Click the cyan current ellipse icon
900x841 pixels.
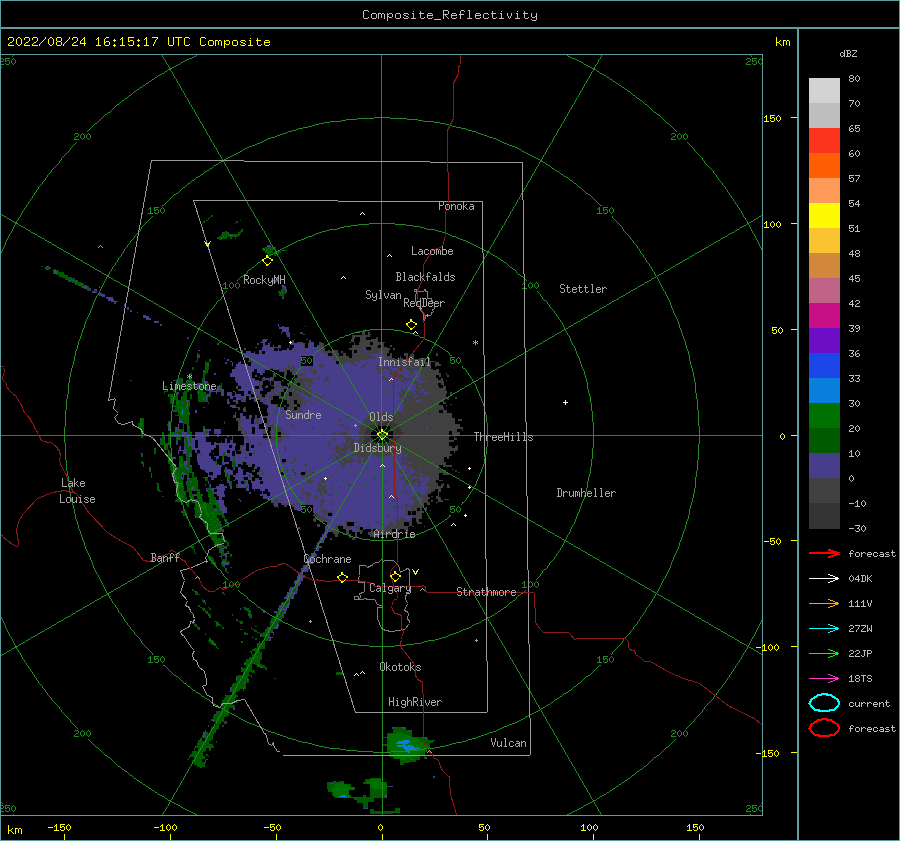click(x=824, y=703)
